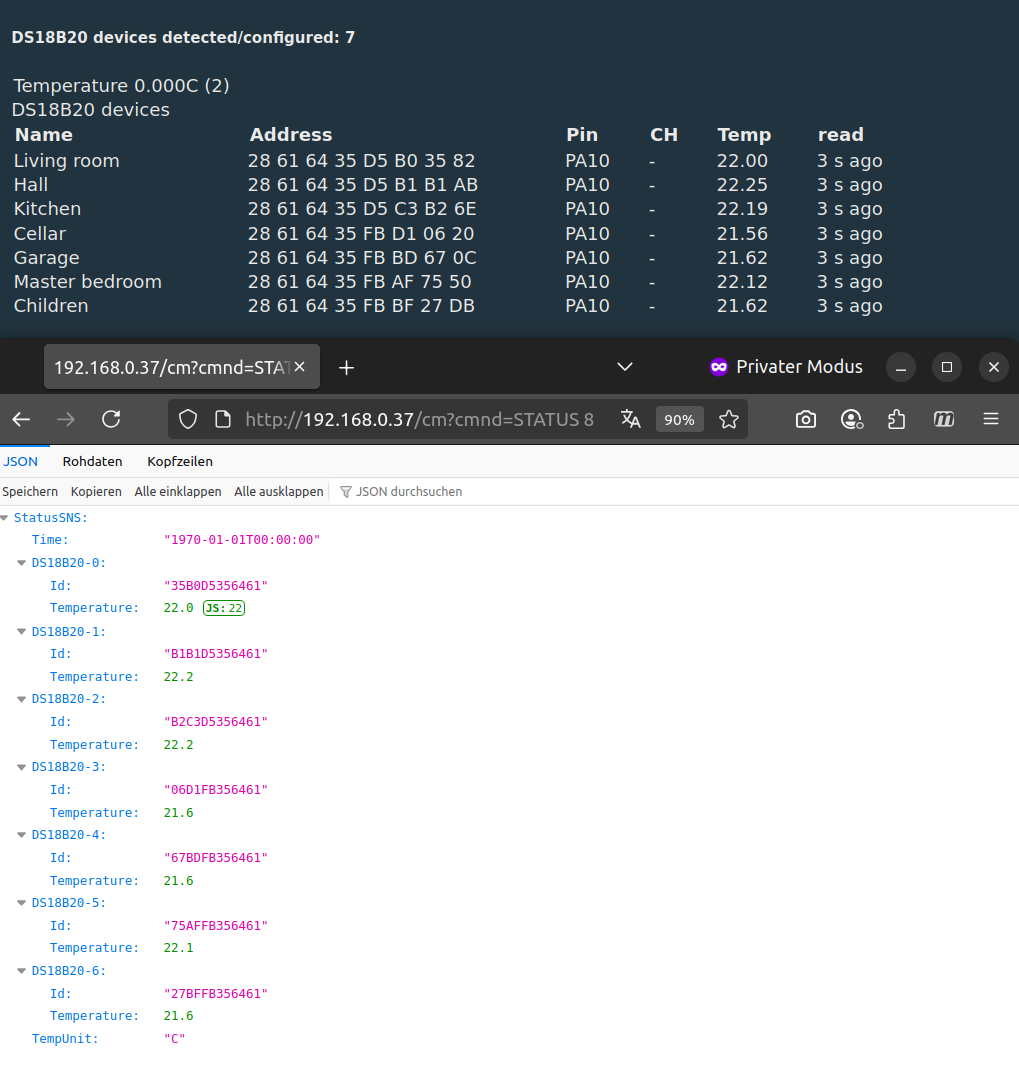Collapse the DS18B20-2 node
The image size is (1019, 1065).
[22, 699]
